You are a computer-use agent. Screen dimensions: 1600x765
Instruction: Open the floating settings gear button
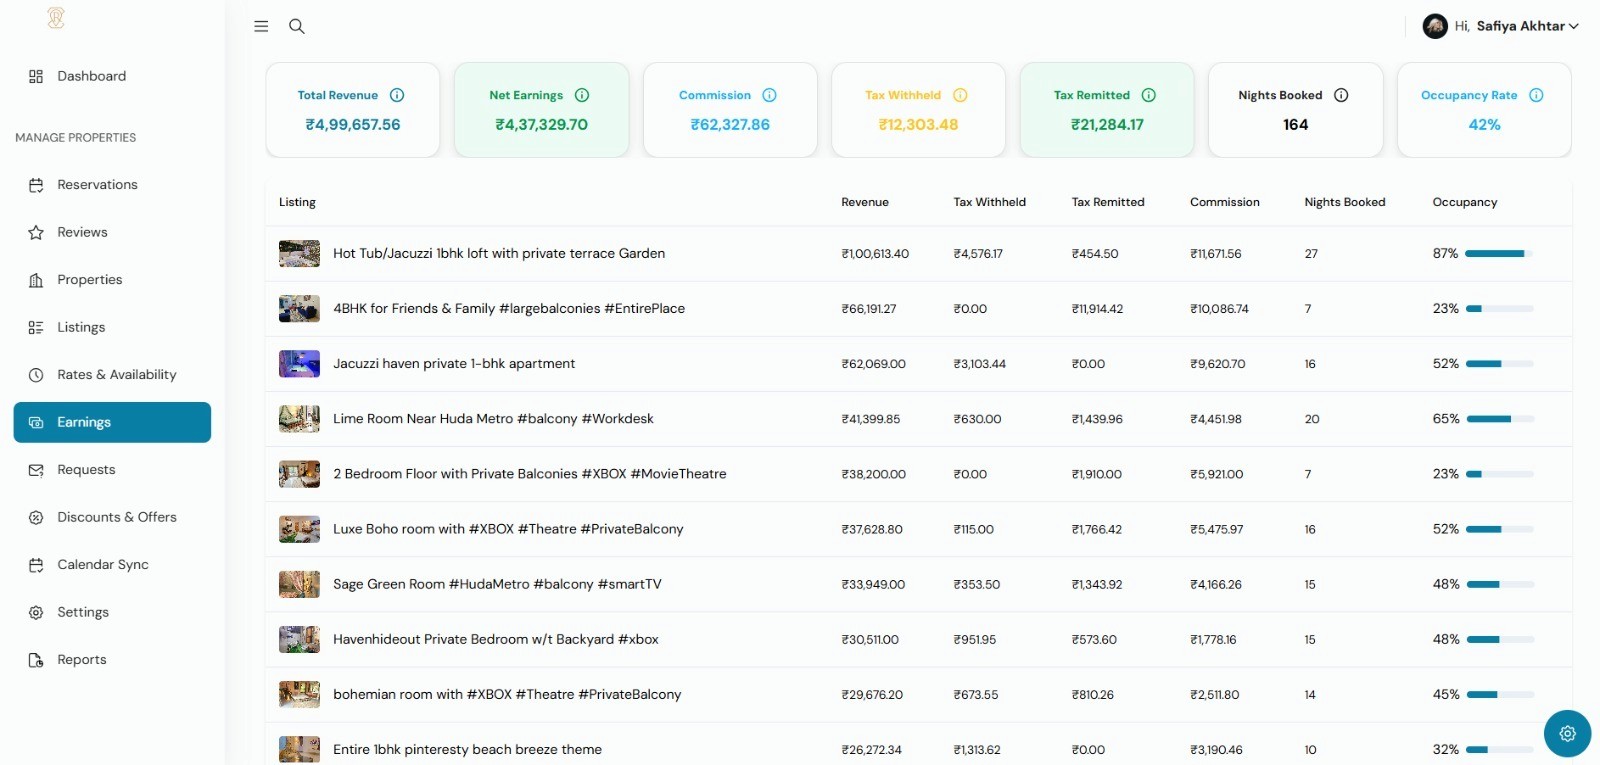(x=1567, y=733)
